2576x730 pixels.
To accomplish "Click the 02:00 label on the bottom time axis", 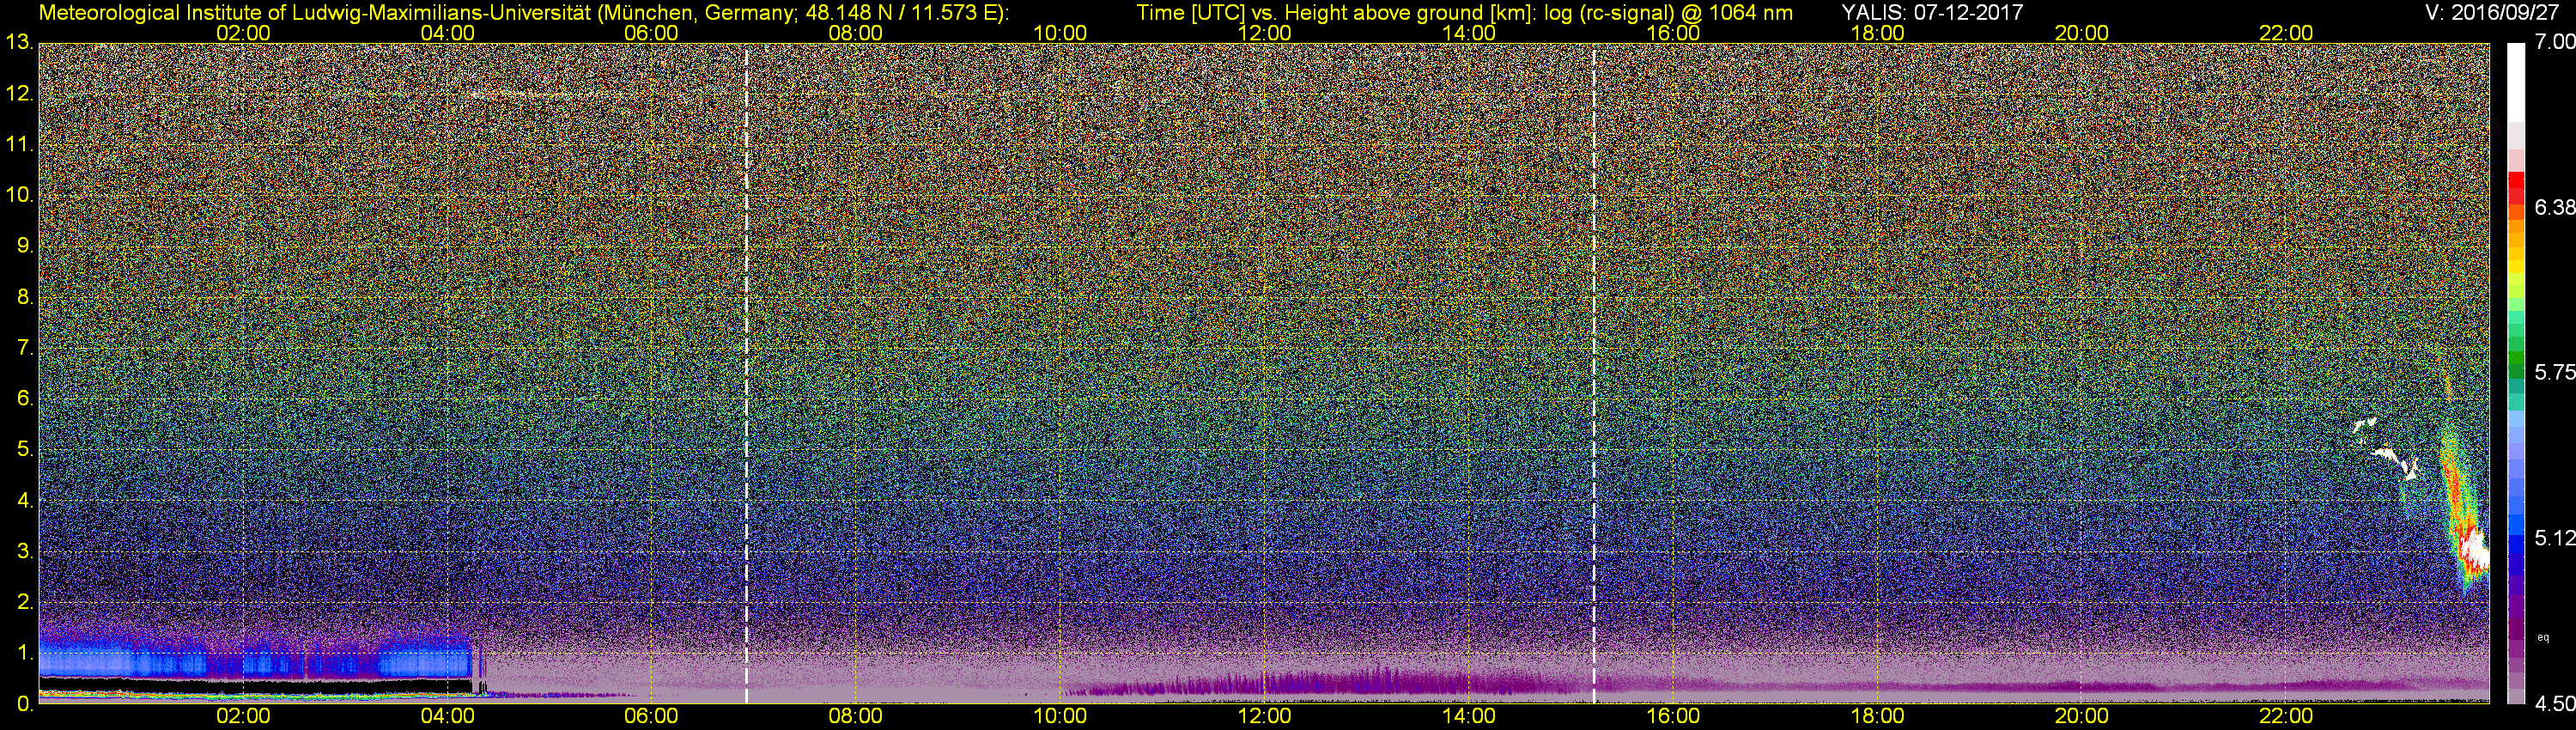I will tap(243, 717).
